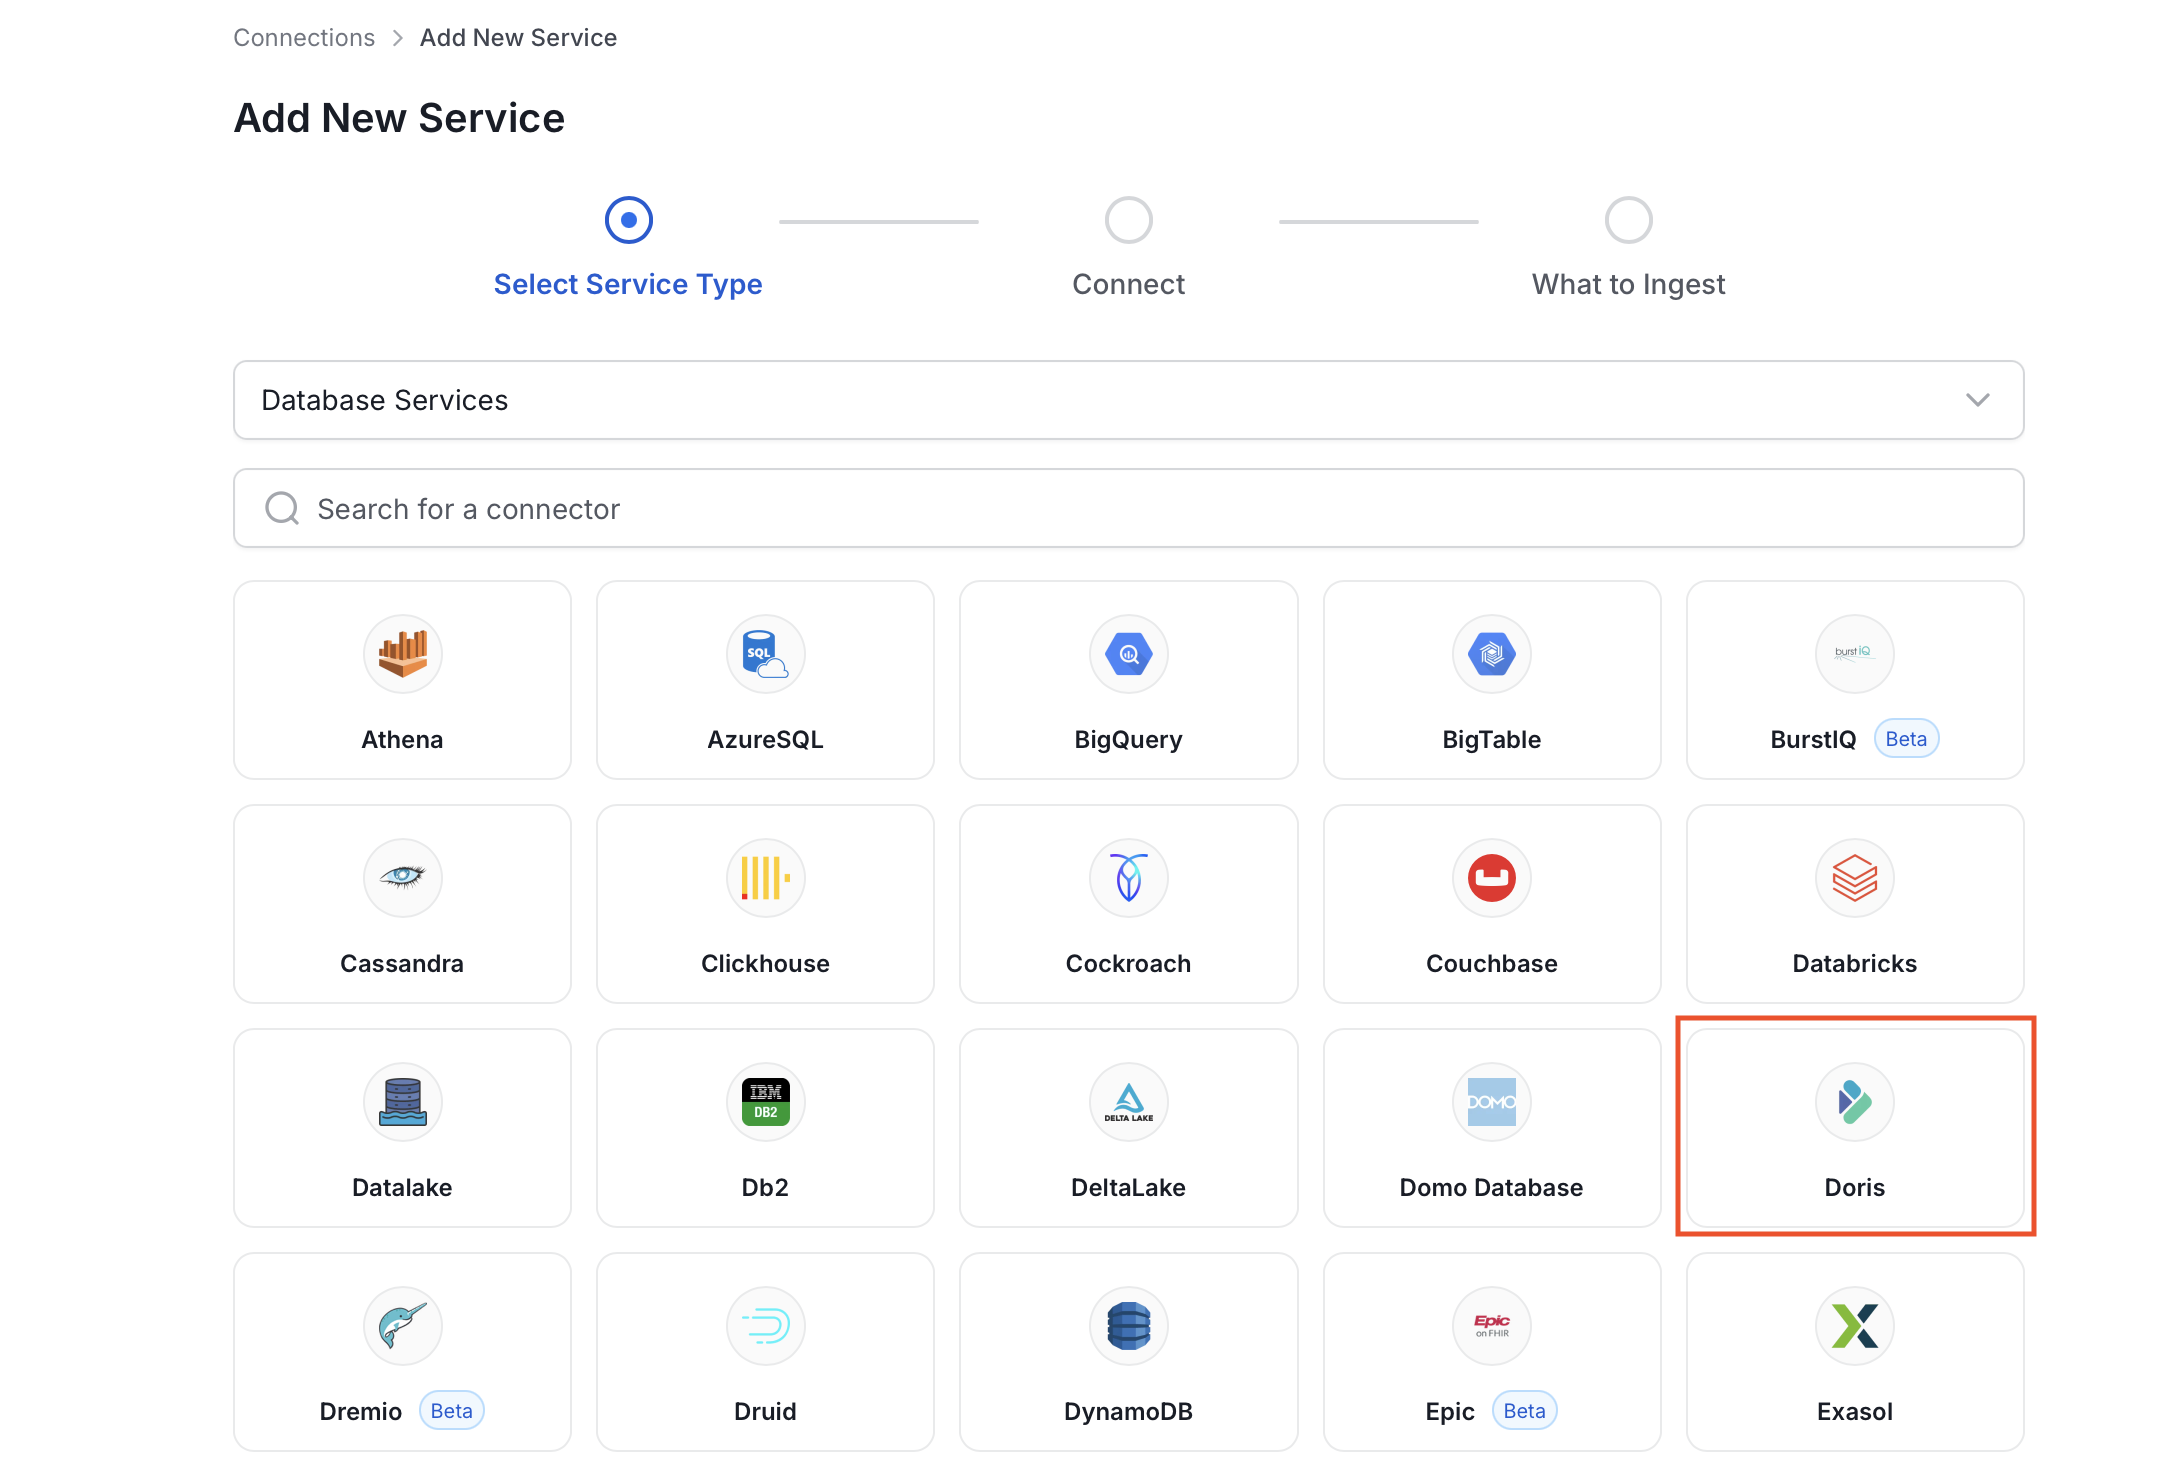Click the Databricks card label
This screenshot has height=1472, width=2164.
click(x=1855, y=963)
